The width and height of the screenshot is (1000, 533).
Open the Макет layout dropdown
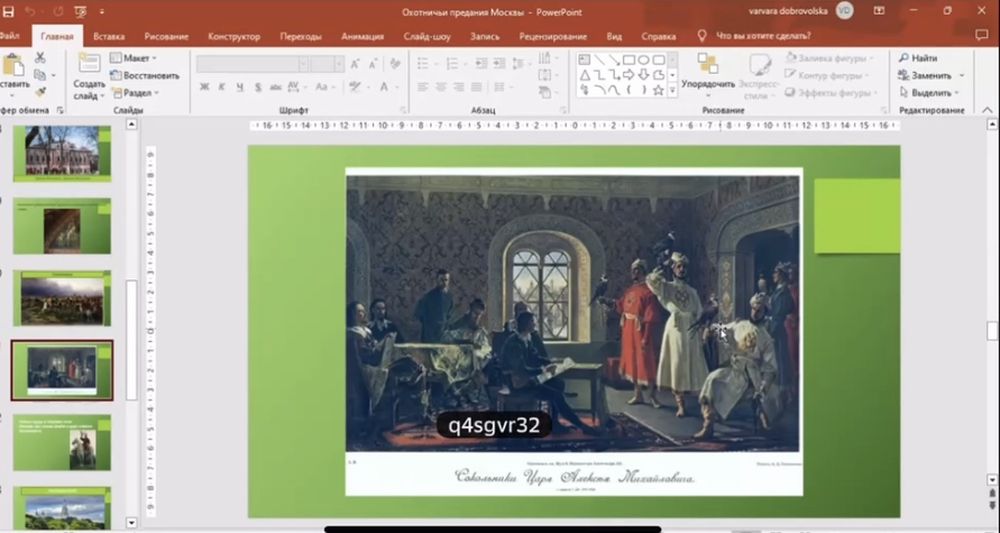[134, 58]
